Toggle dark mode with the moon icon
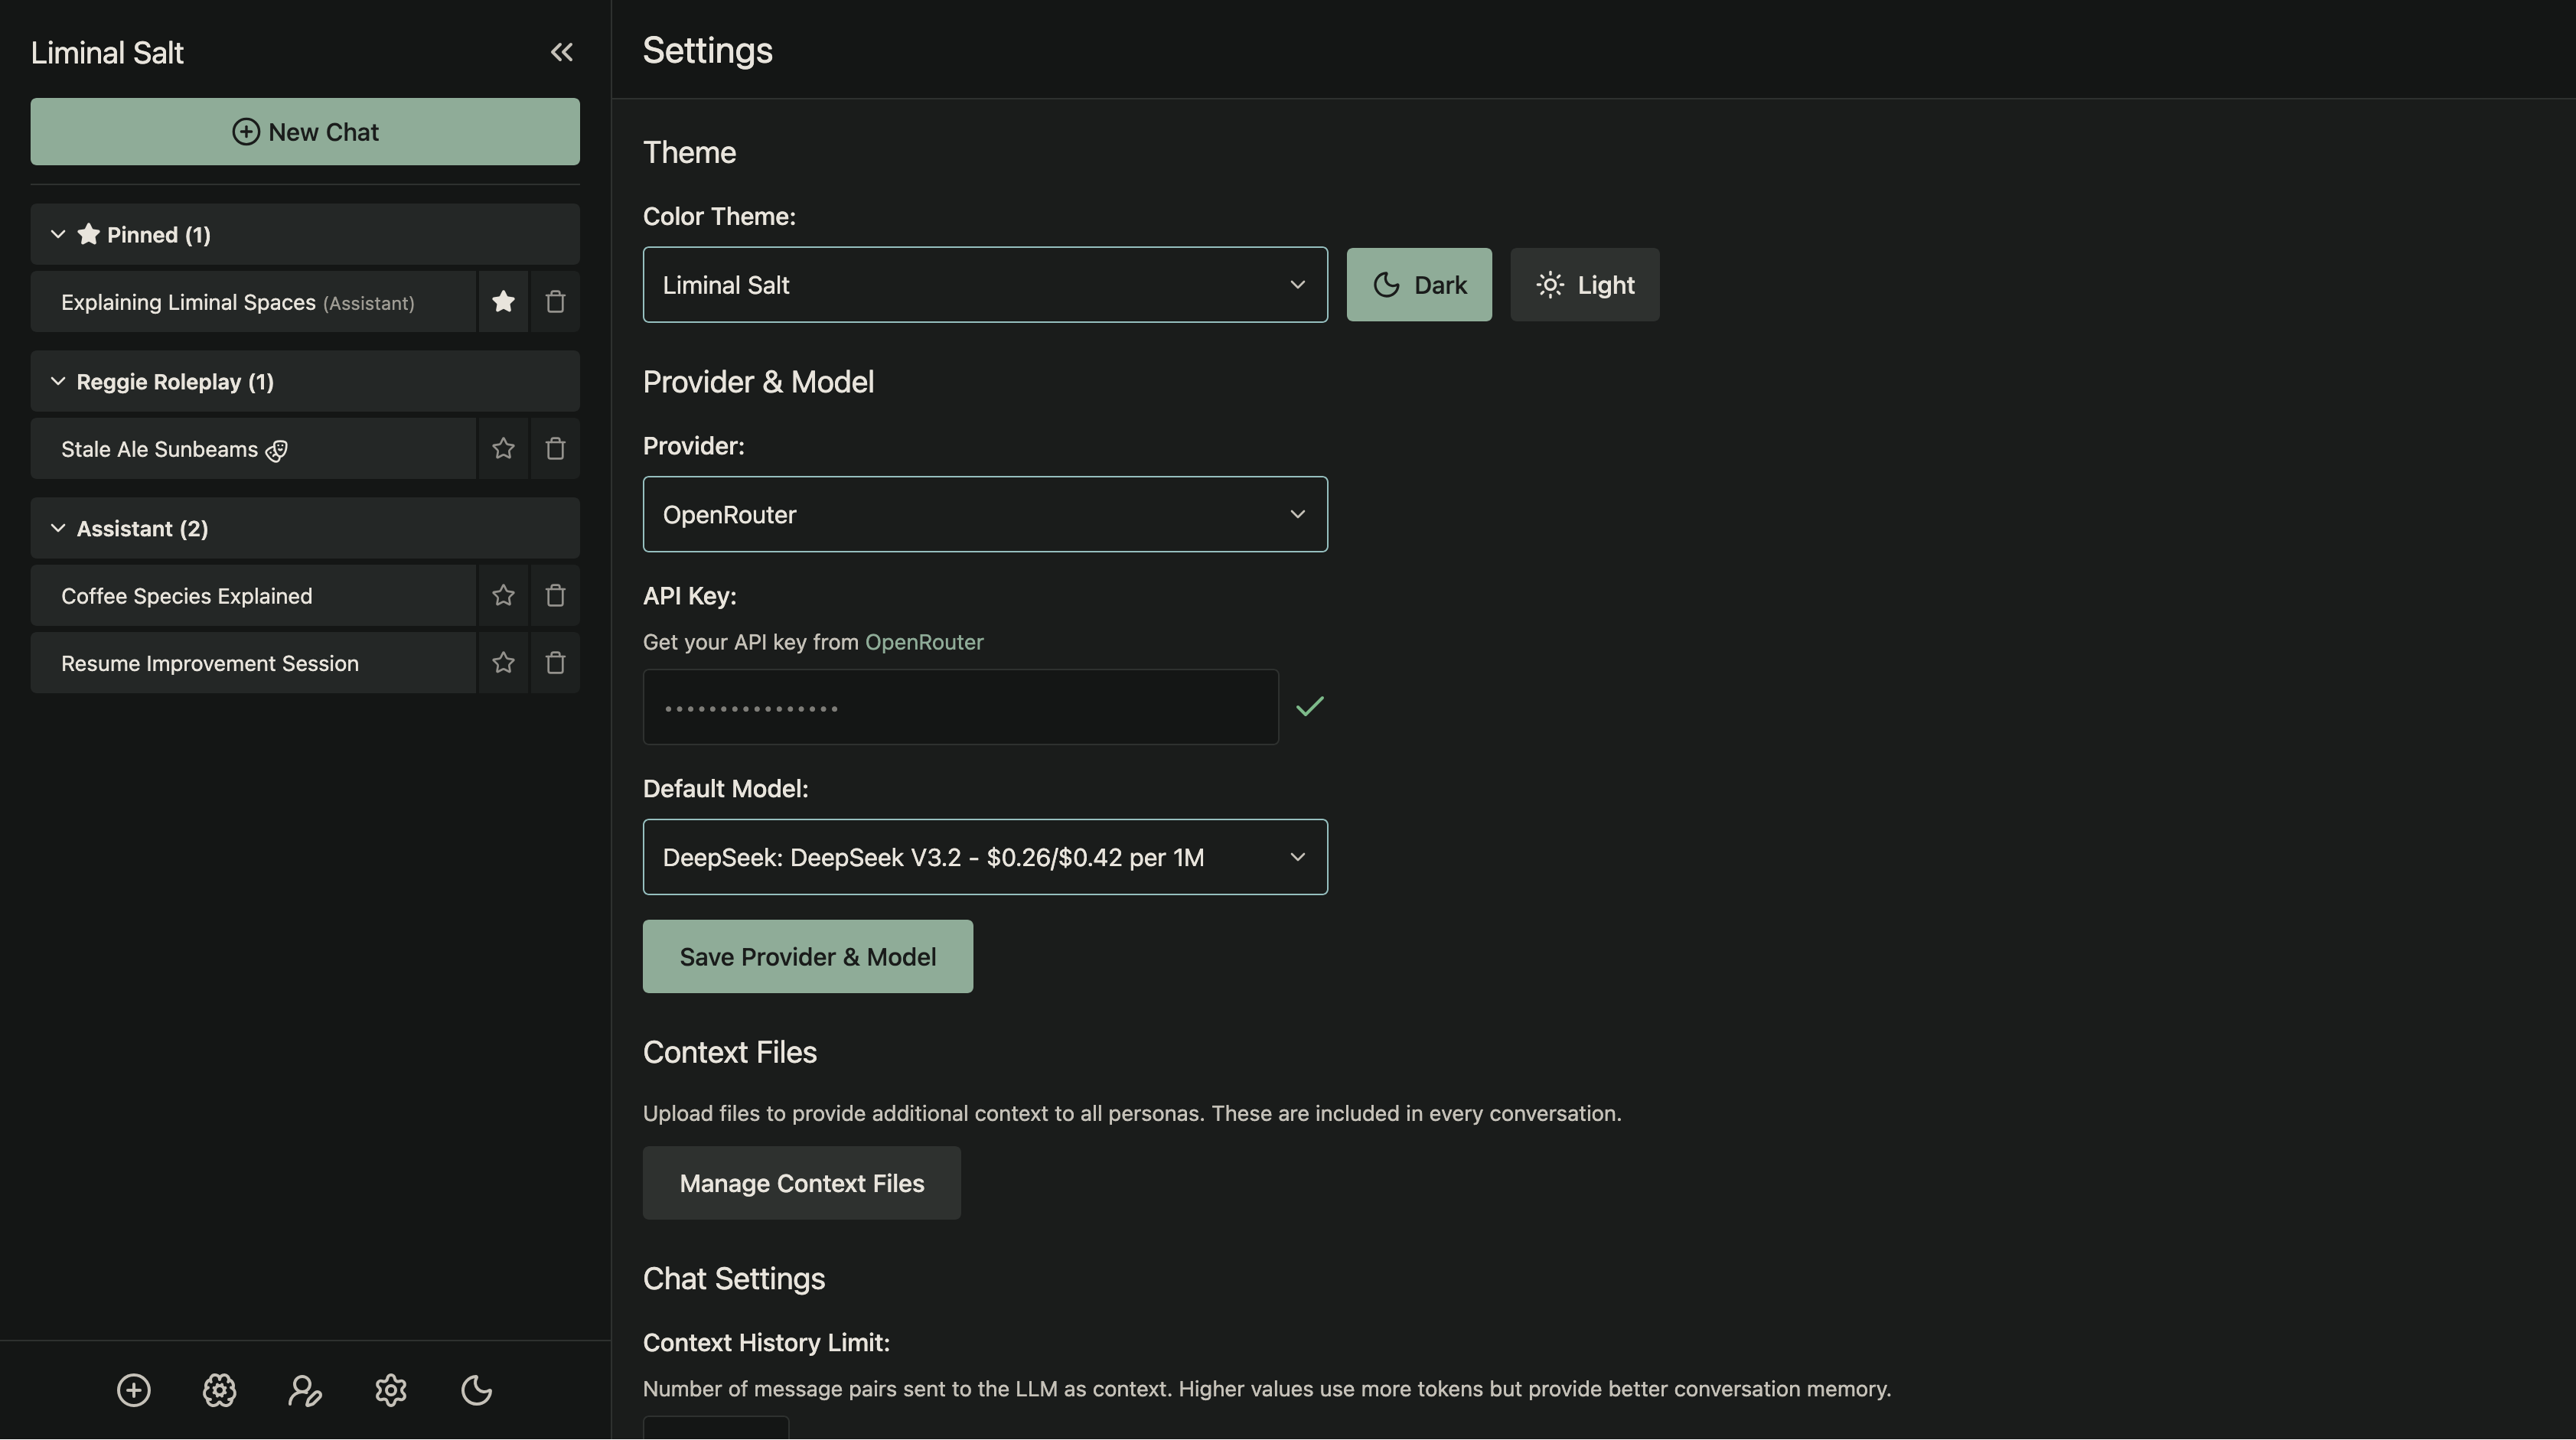 [x=475, y=1390]
